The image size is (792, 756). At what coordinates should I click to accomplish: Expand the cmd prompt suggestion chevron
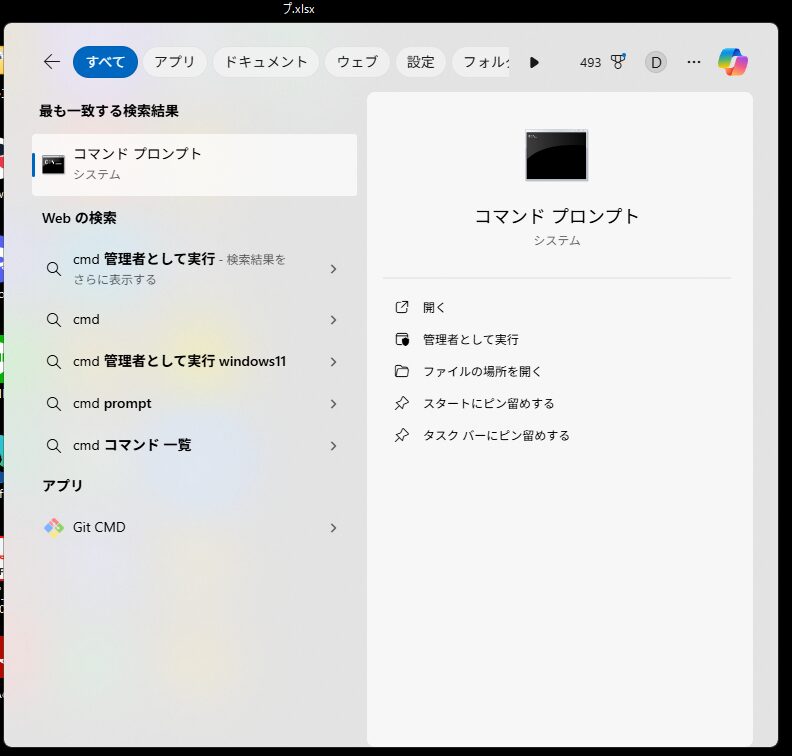(x=333, y=404)
